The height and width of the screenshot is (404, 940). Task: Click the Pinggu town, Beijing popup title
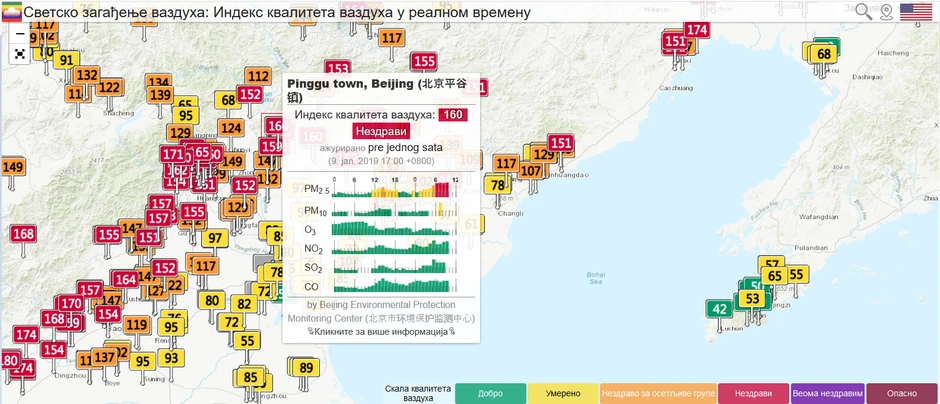pos(381,90)
